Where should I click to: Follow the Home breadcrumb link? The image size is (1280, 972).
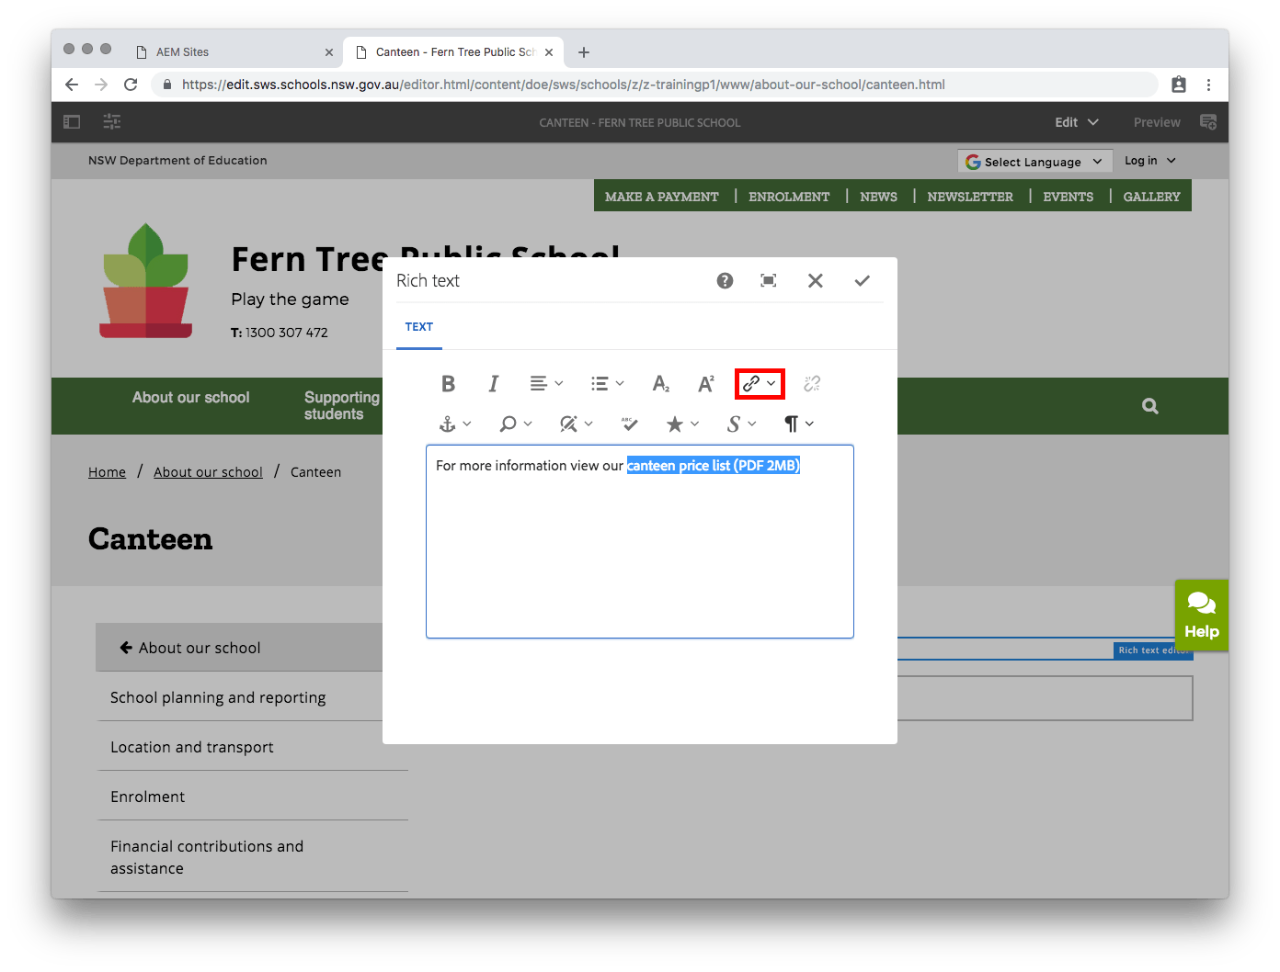(x=107, y=472)
